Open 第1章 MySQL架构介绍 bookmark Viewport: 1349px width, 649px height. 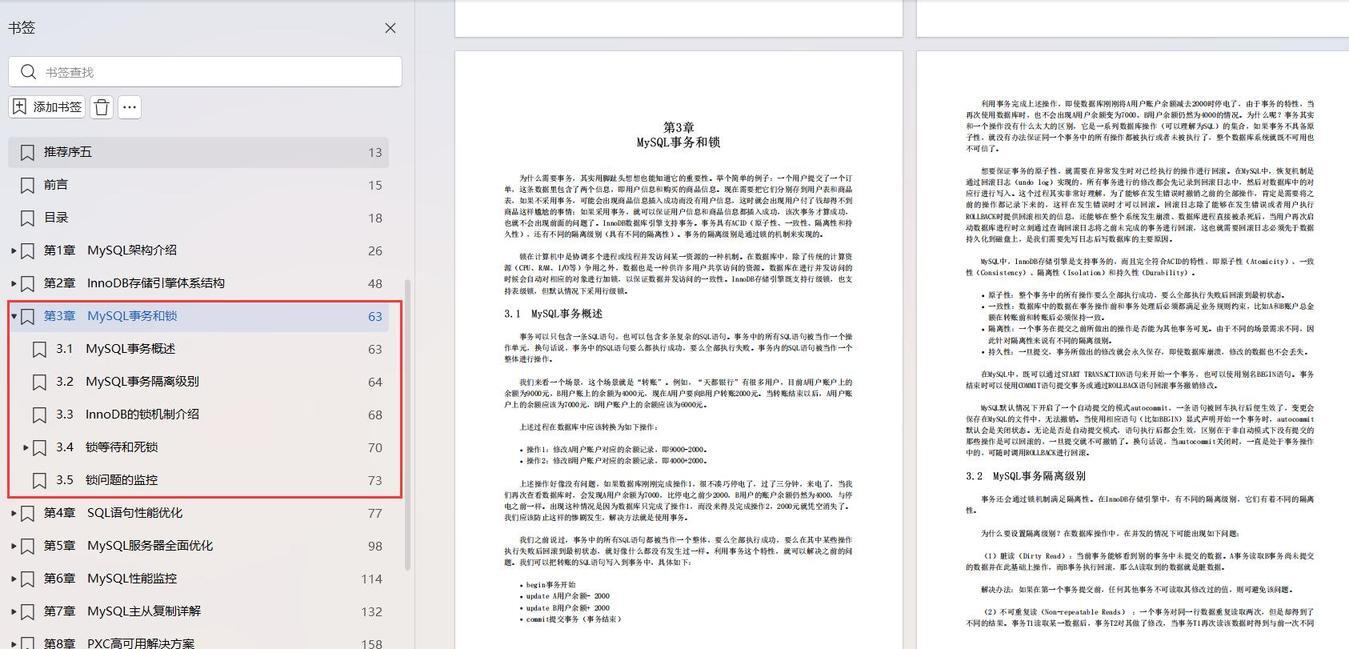110,251
